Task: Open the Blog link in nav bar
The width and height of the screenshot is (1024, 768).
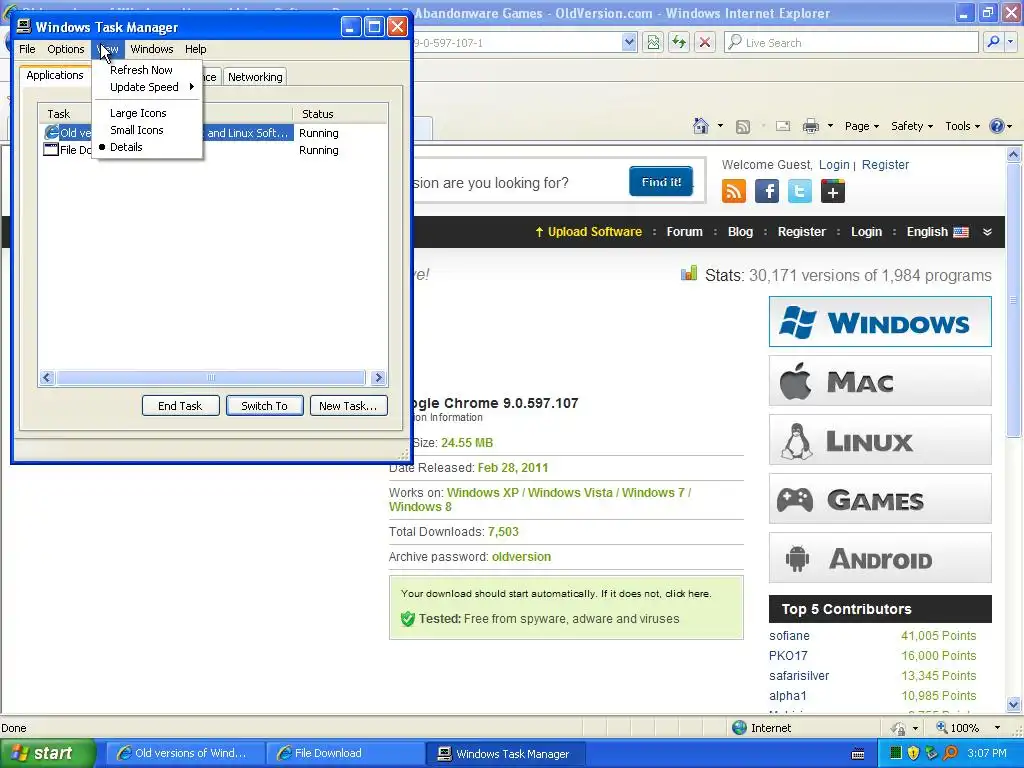Action: (x=740, y=232)
